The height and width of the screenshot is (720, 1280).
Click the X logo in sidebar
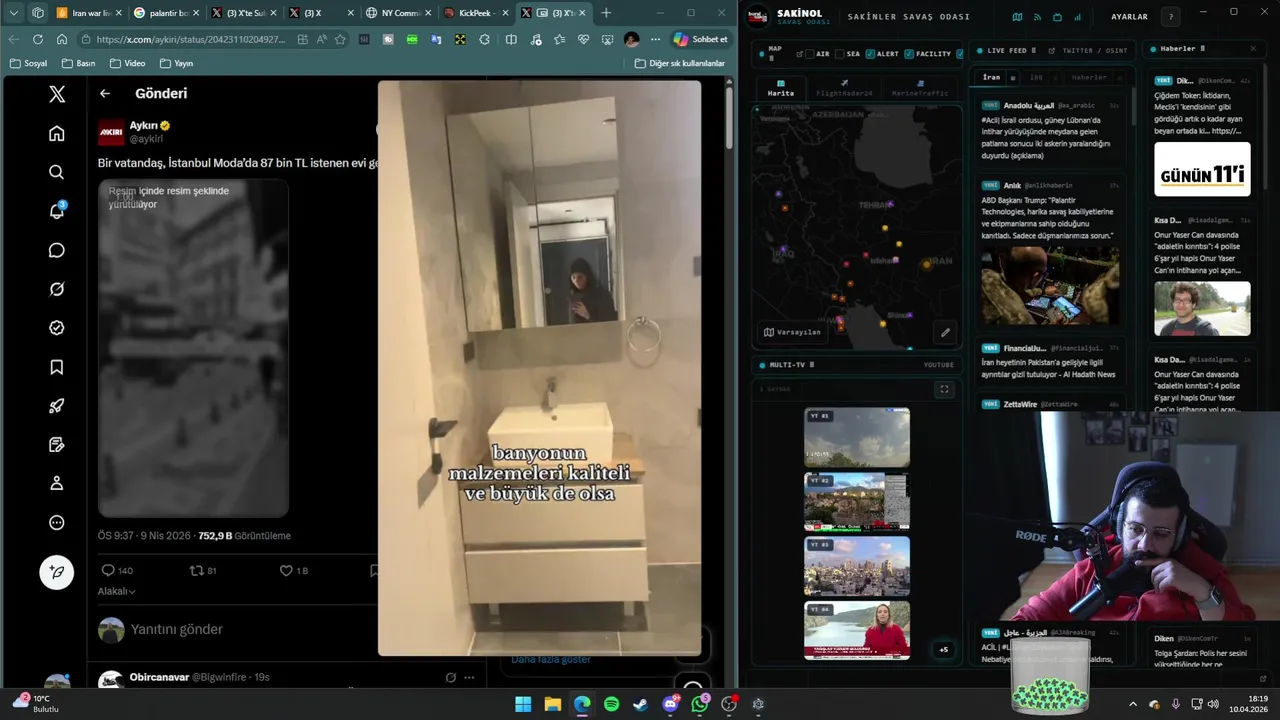(57, 94)
